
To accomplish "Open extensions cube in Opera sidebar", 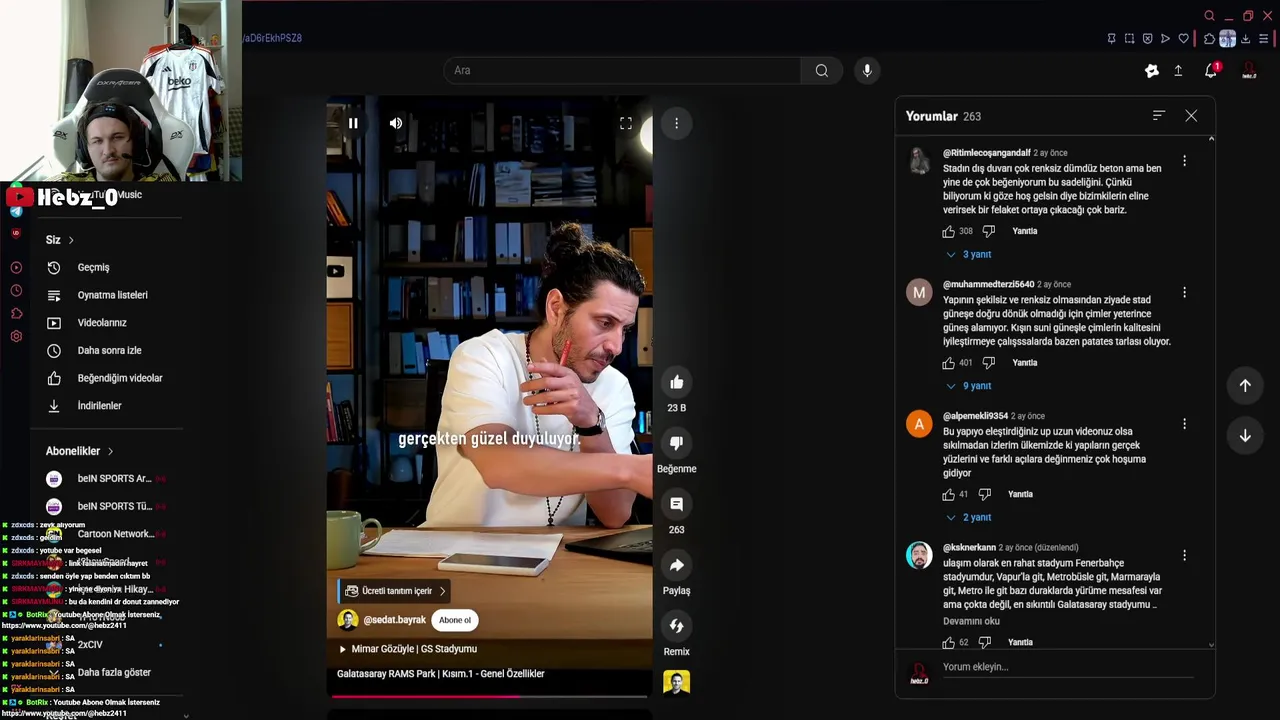I will click(16, 314).
